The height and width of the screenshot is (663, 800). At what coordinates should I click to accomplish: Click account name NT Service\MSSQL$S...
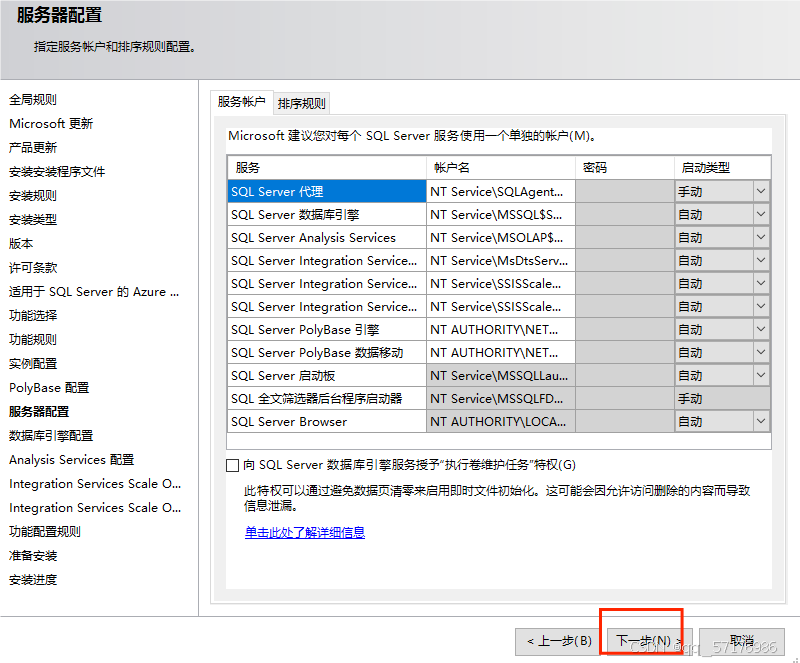click(501, 214)
